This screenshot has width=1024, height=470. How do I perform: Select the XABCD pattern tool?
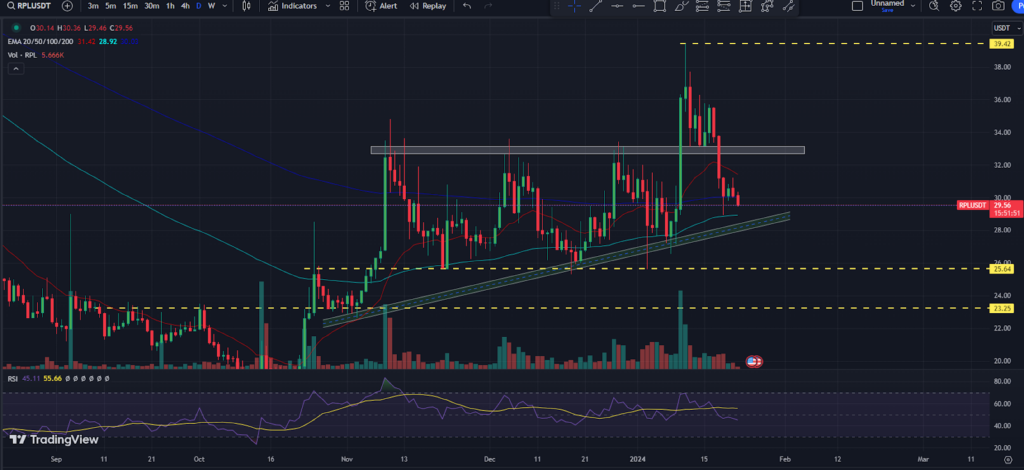[x=767, y=6]
